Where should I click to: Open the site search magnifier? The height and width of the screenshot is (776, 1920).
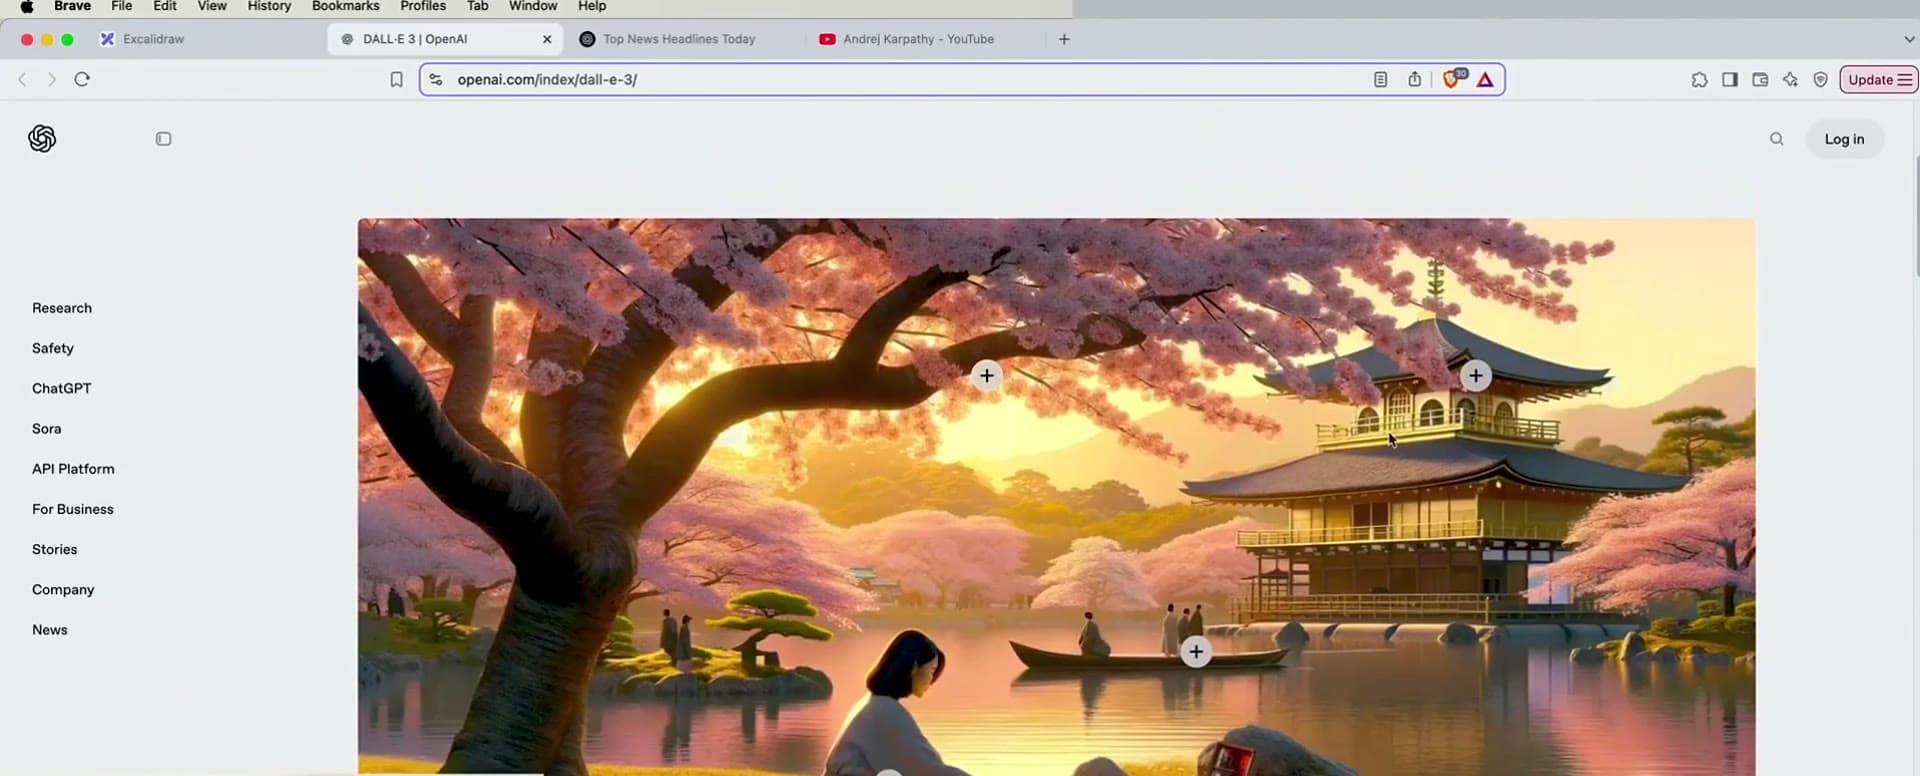(x=1777, y=139)
